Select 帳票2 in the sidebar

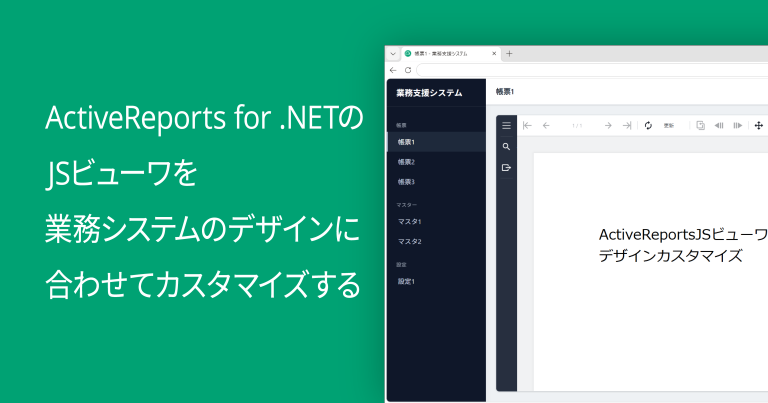pos(436,162)
